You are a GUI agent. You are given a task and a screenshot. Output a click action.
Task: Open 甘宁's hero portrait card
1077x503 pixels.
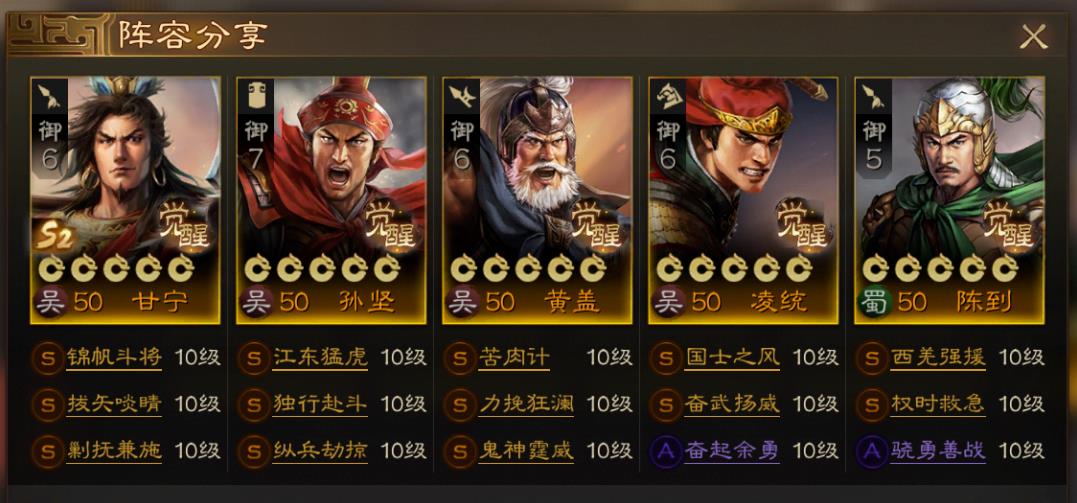click(x=125, y=199)
